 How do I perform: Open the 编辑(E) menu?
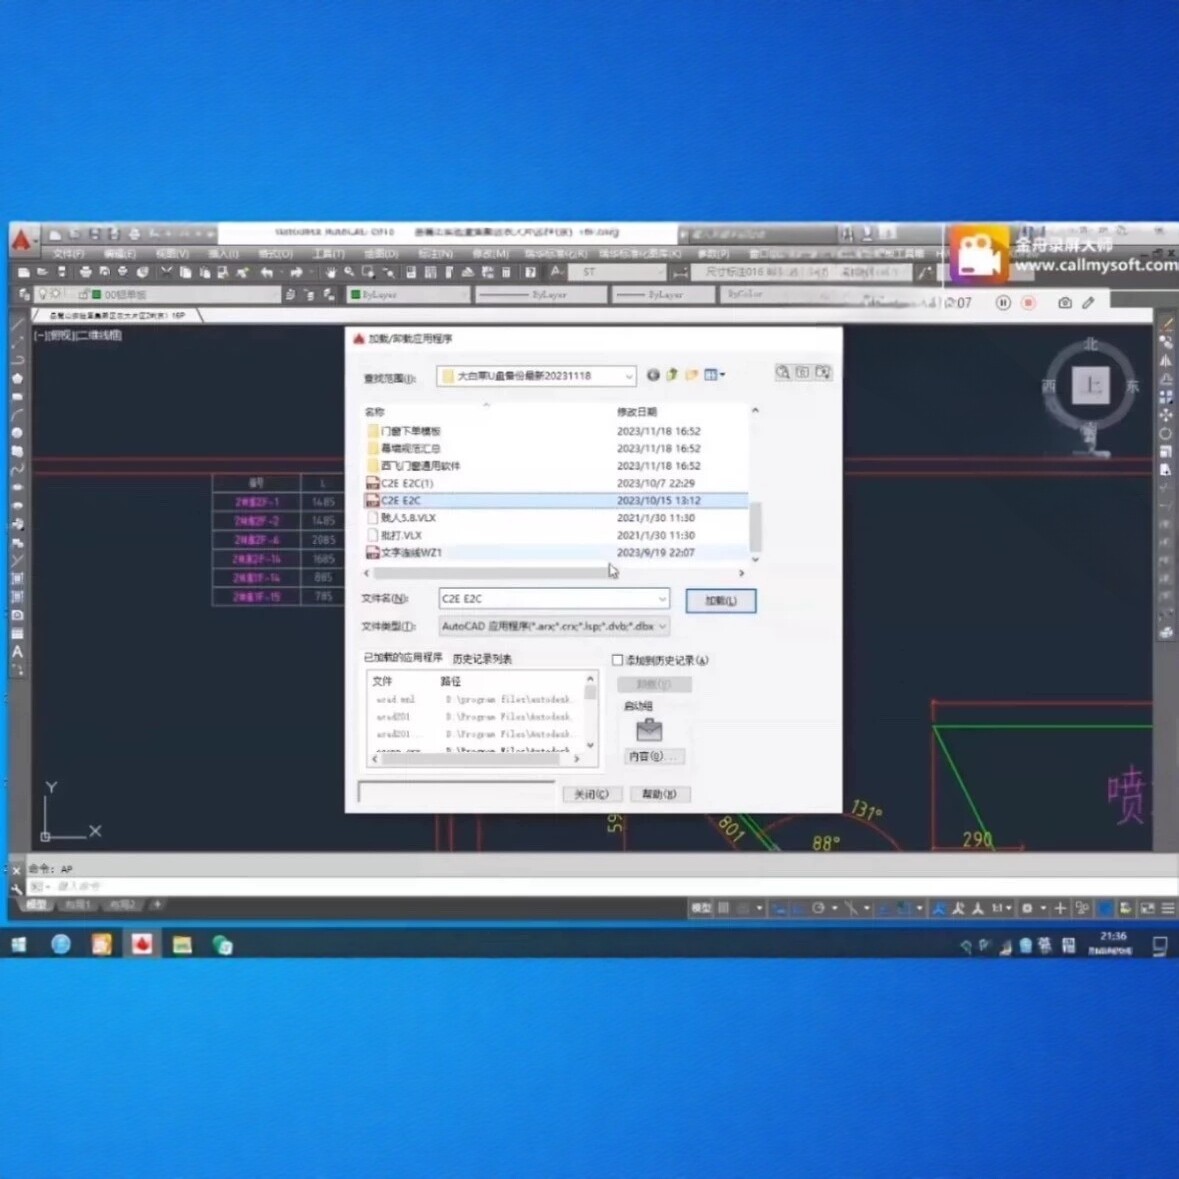point(120,253)
